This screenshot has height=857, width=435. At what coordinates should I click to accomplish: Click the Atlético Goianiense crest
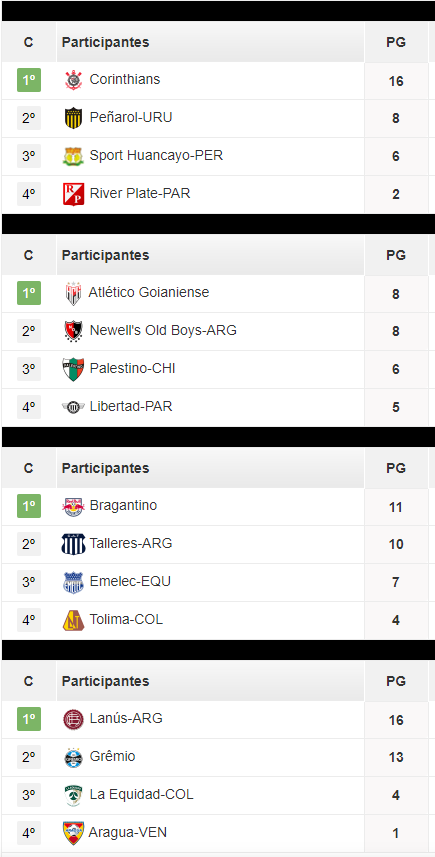(x=73, y=294)
